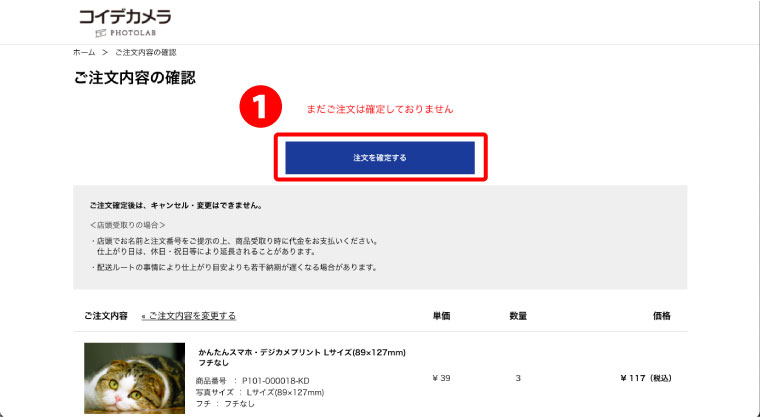Click the ご注文内容 section label
The width and height of the screenshot is (760, 417).
point(106,316)
